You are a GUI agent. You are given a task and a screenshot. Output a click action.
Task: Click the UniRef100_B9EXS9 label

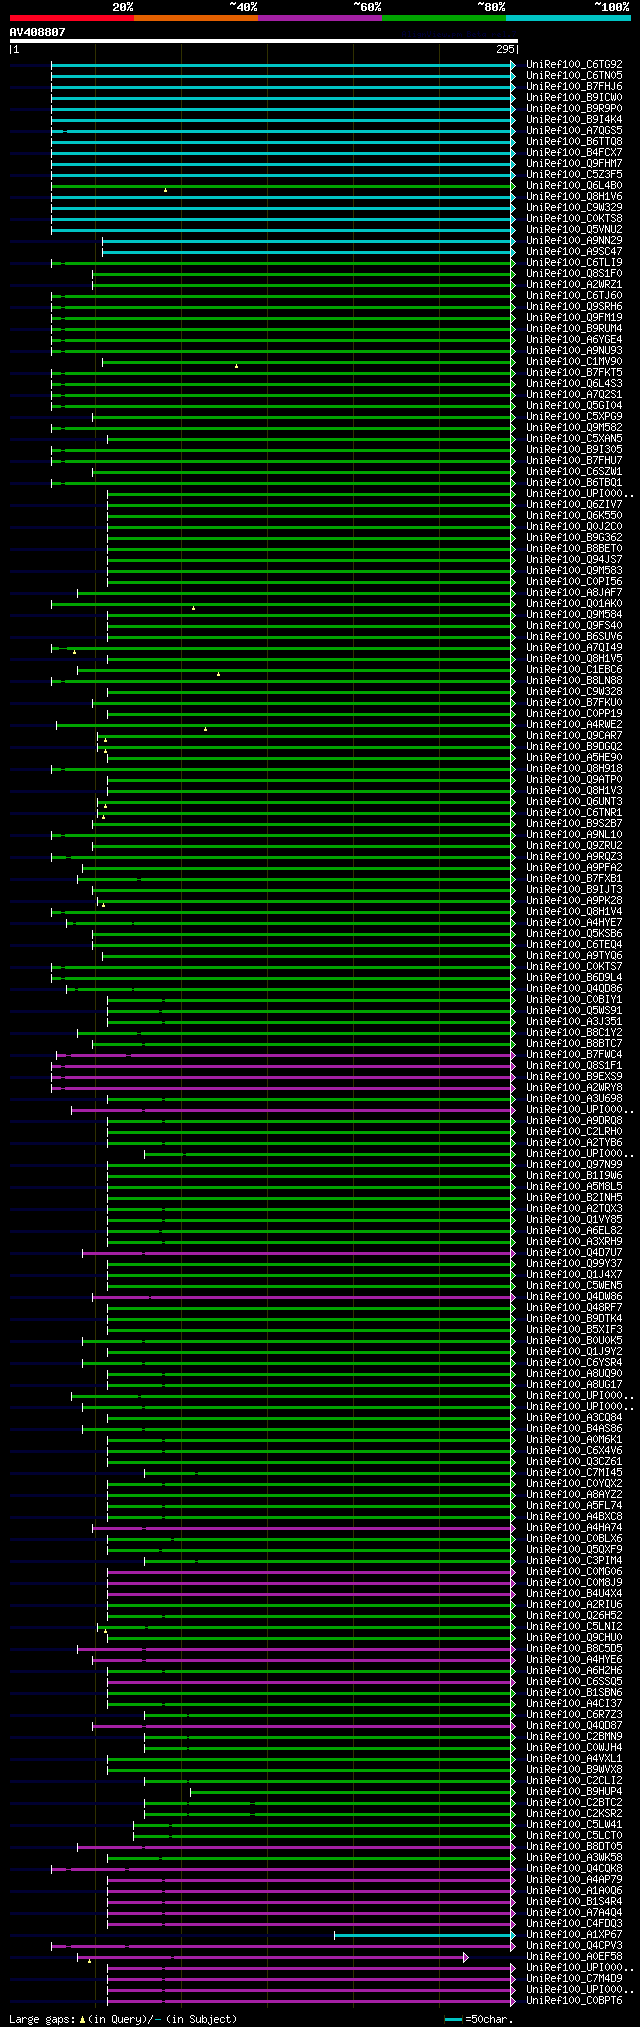574,1077
